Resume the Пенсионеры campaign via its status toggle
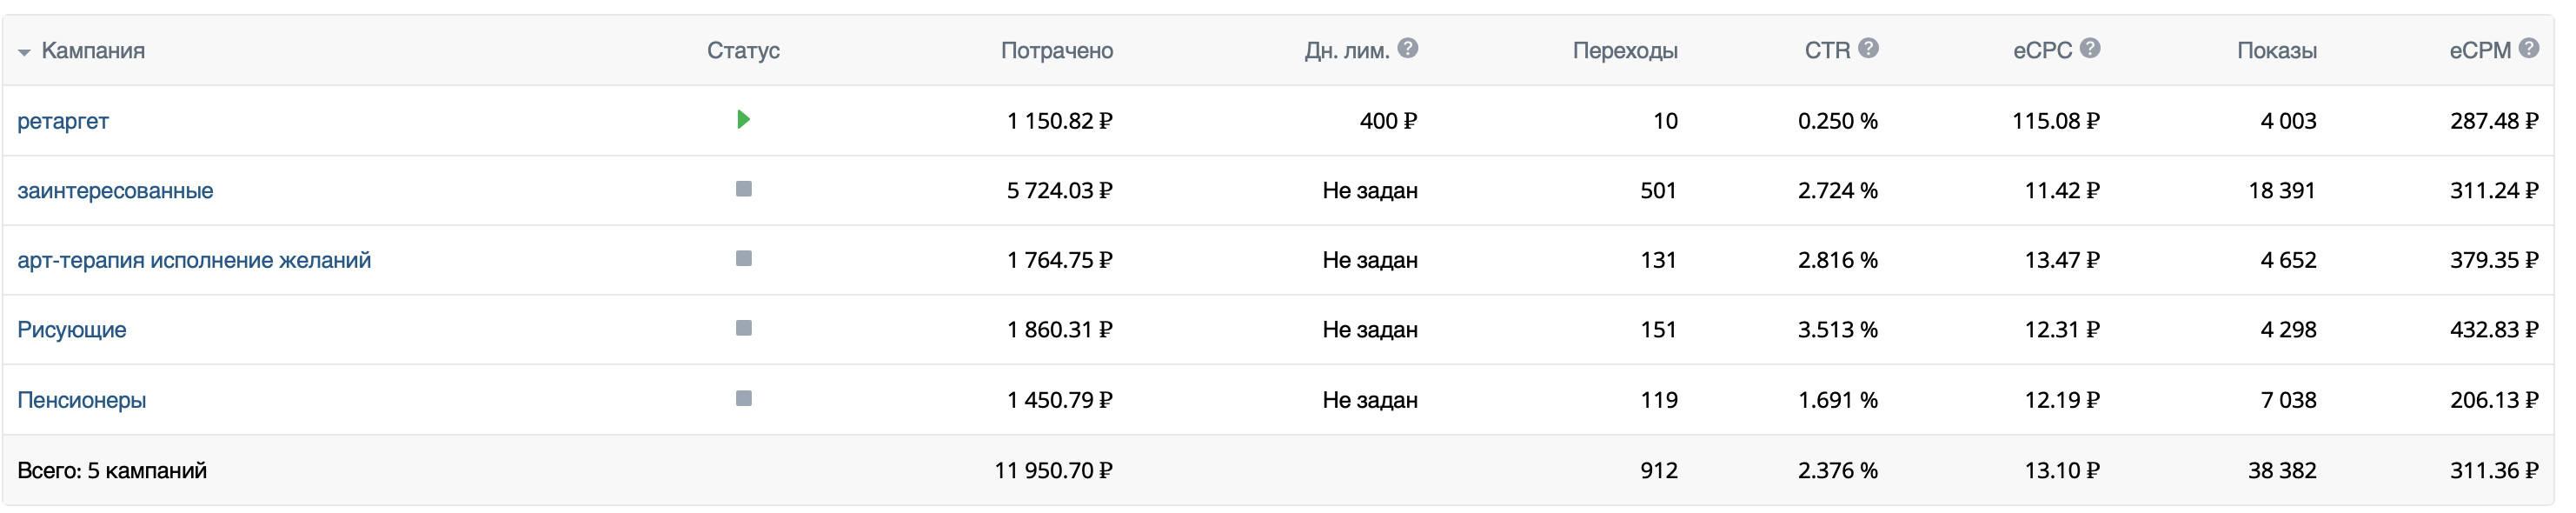 [744, 400]
